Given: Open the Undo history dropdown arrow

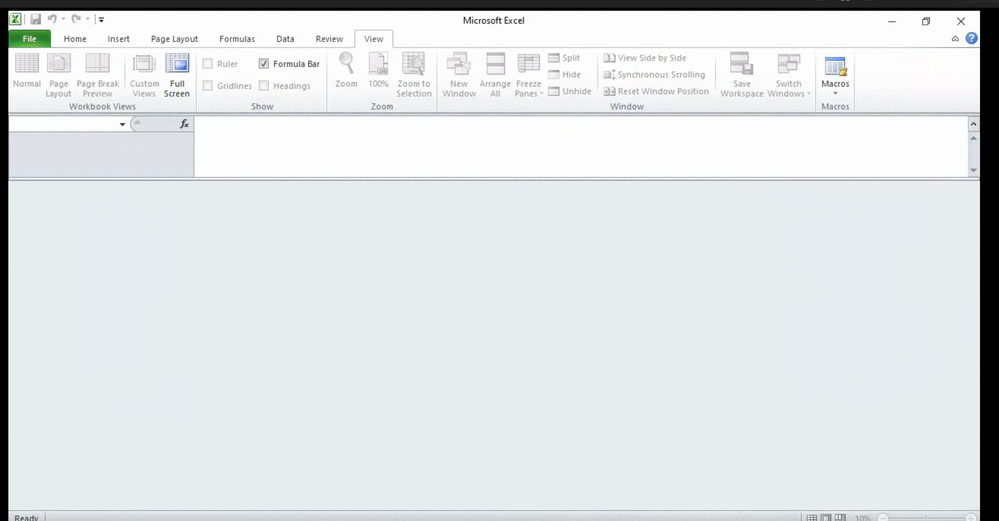Looking at the screenshot, I should click(x=63, y=19).
